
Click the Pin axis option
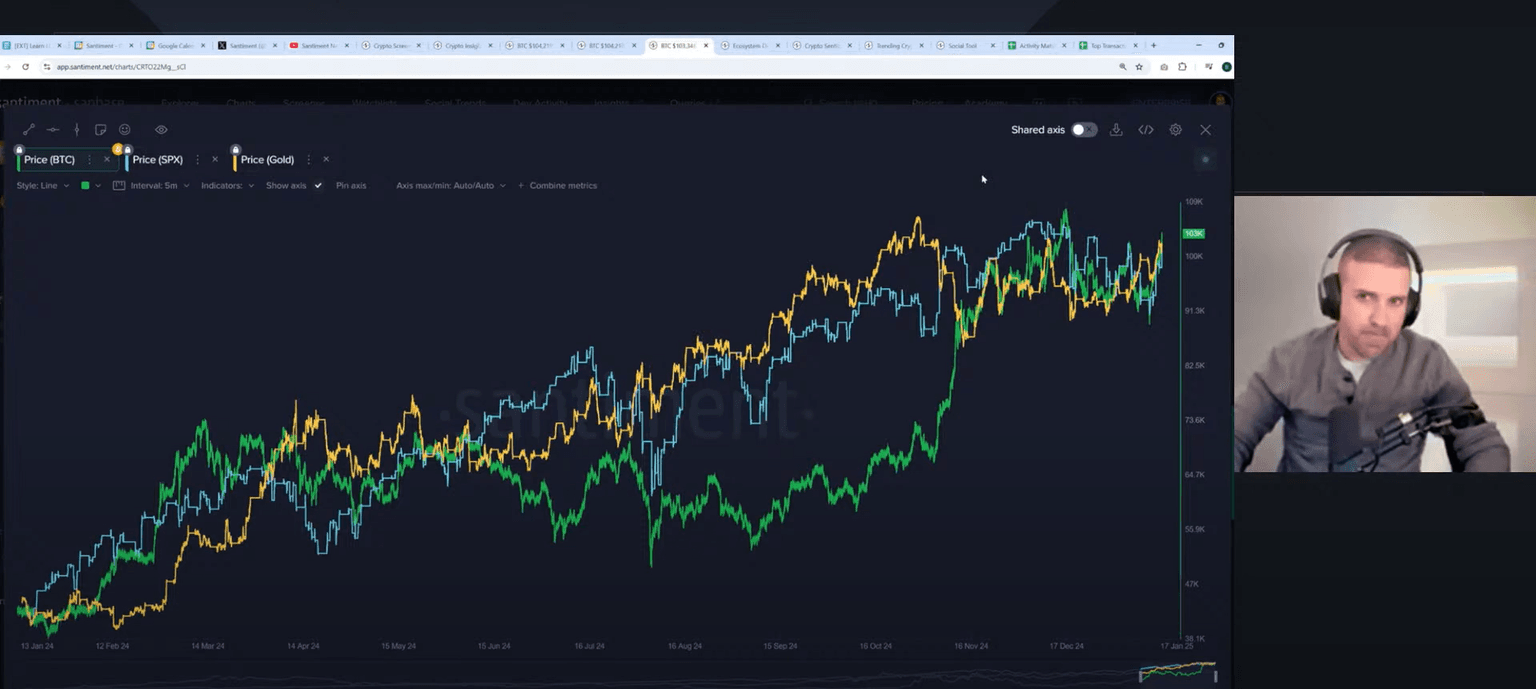click(x=351, y=186)
